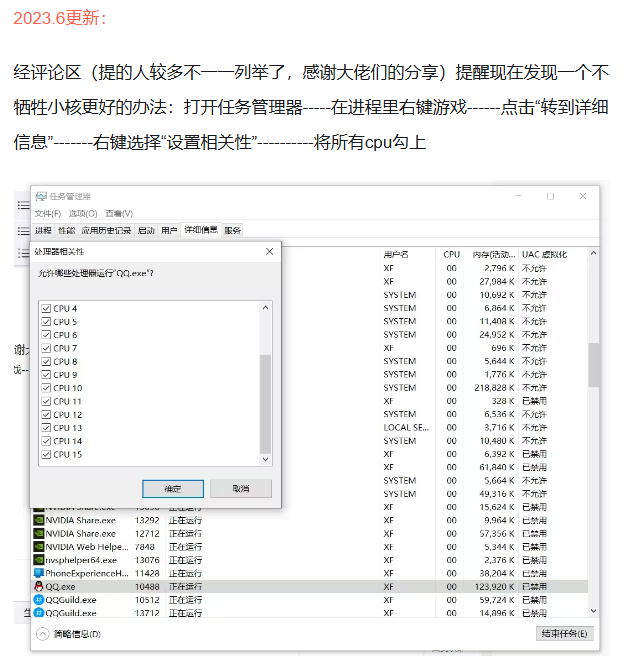
Task: Click PID 13076 cell
Action: [147, 560]
